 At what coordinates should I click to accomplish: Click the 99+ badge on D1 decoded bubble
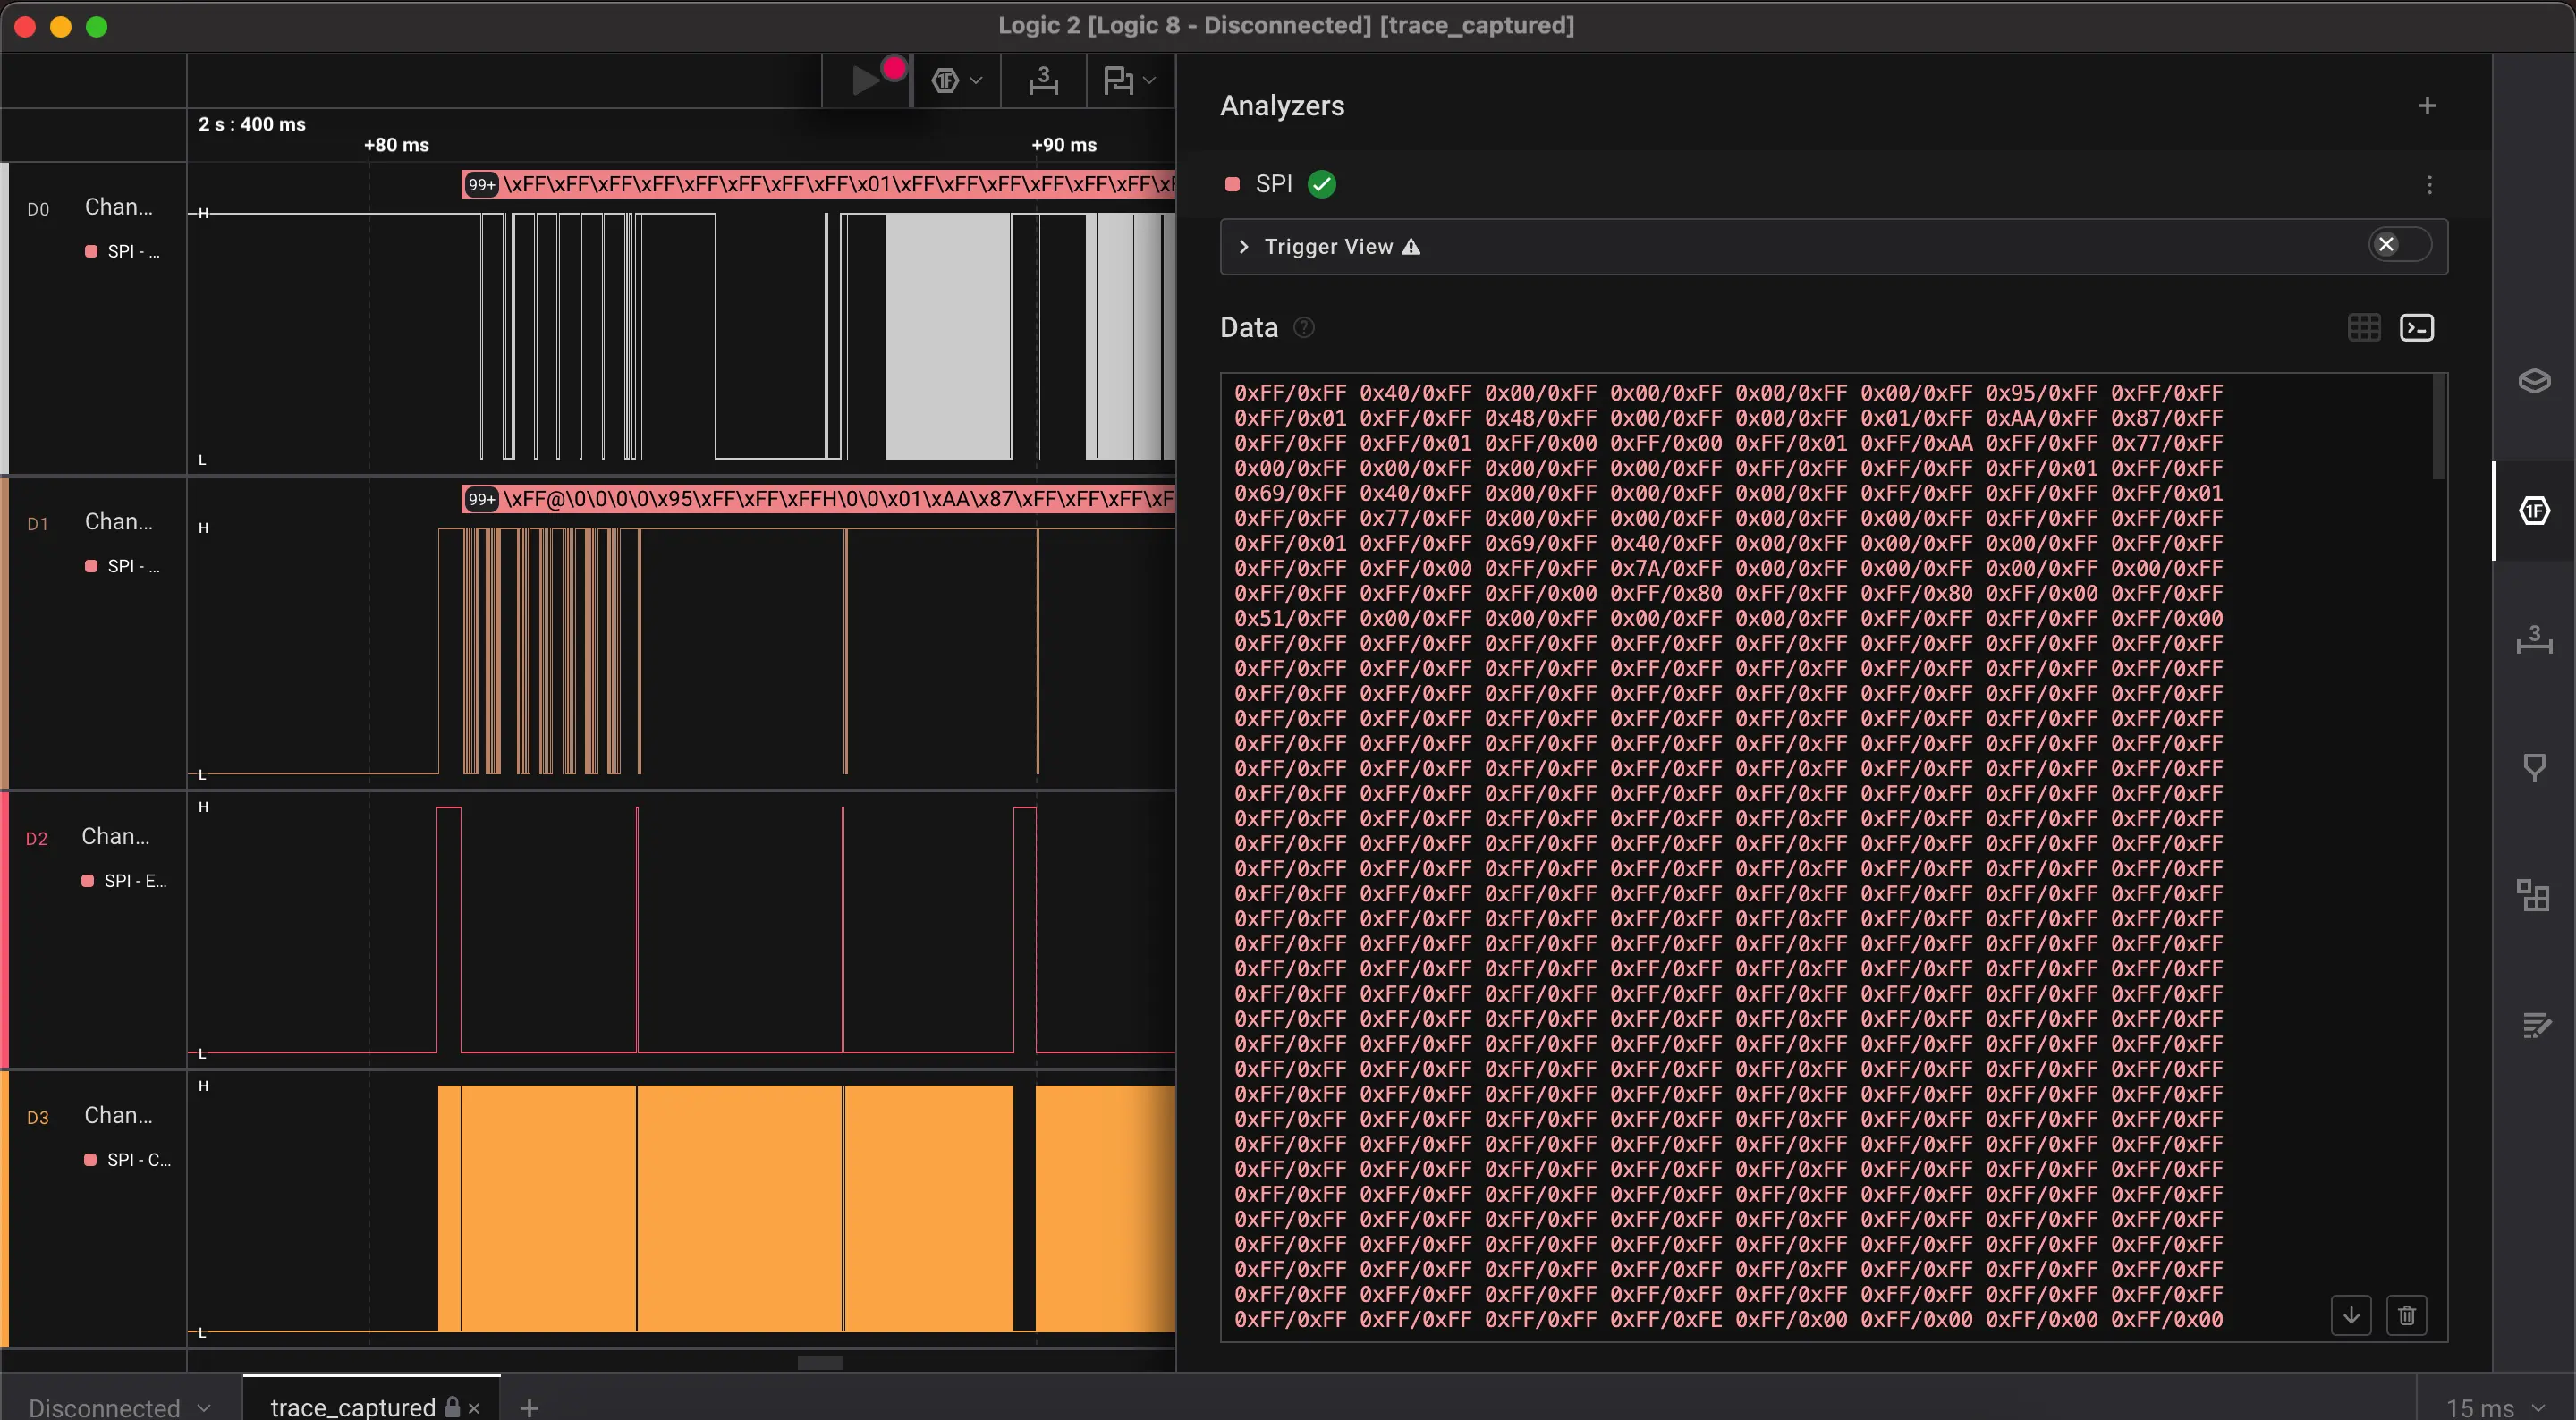coord(482,499)
